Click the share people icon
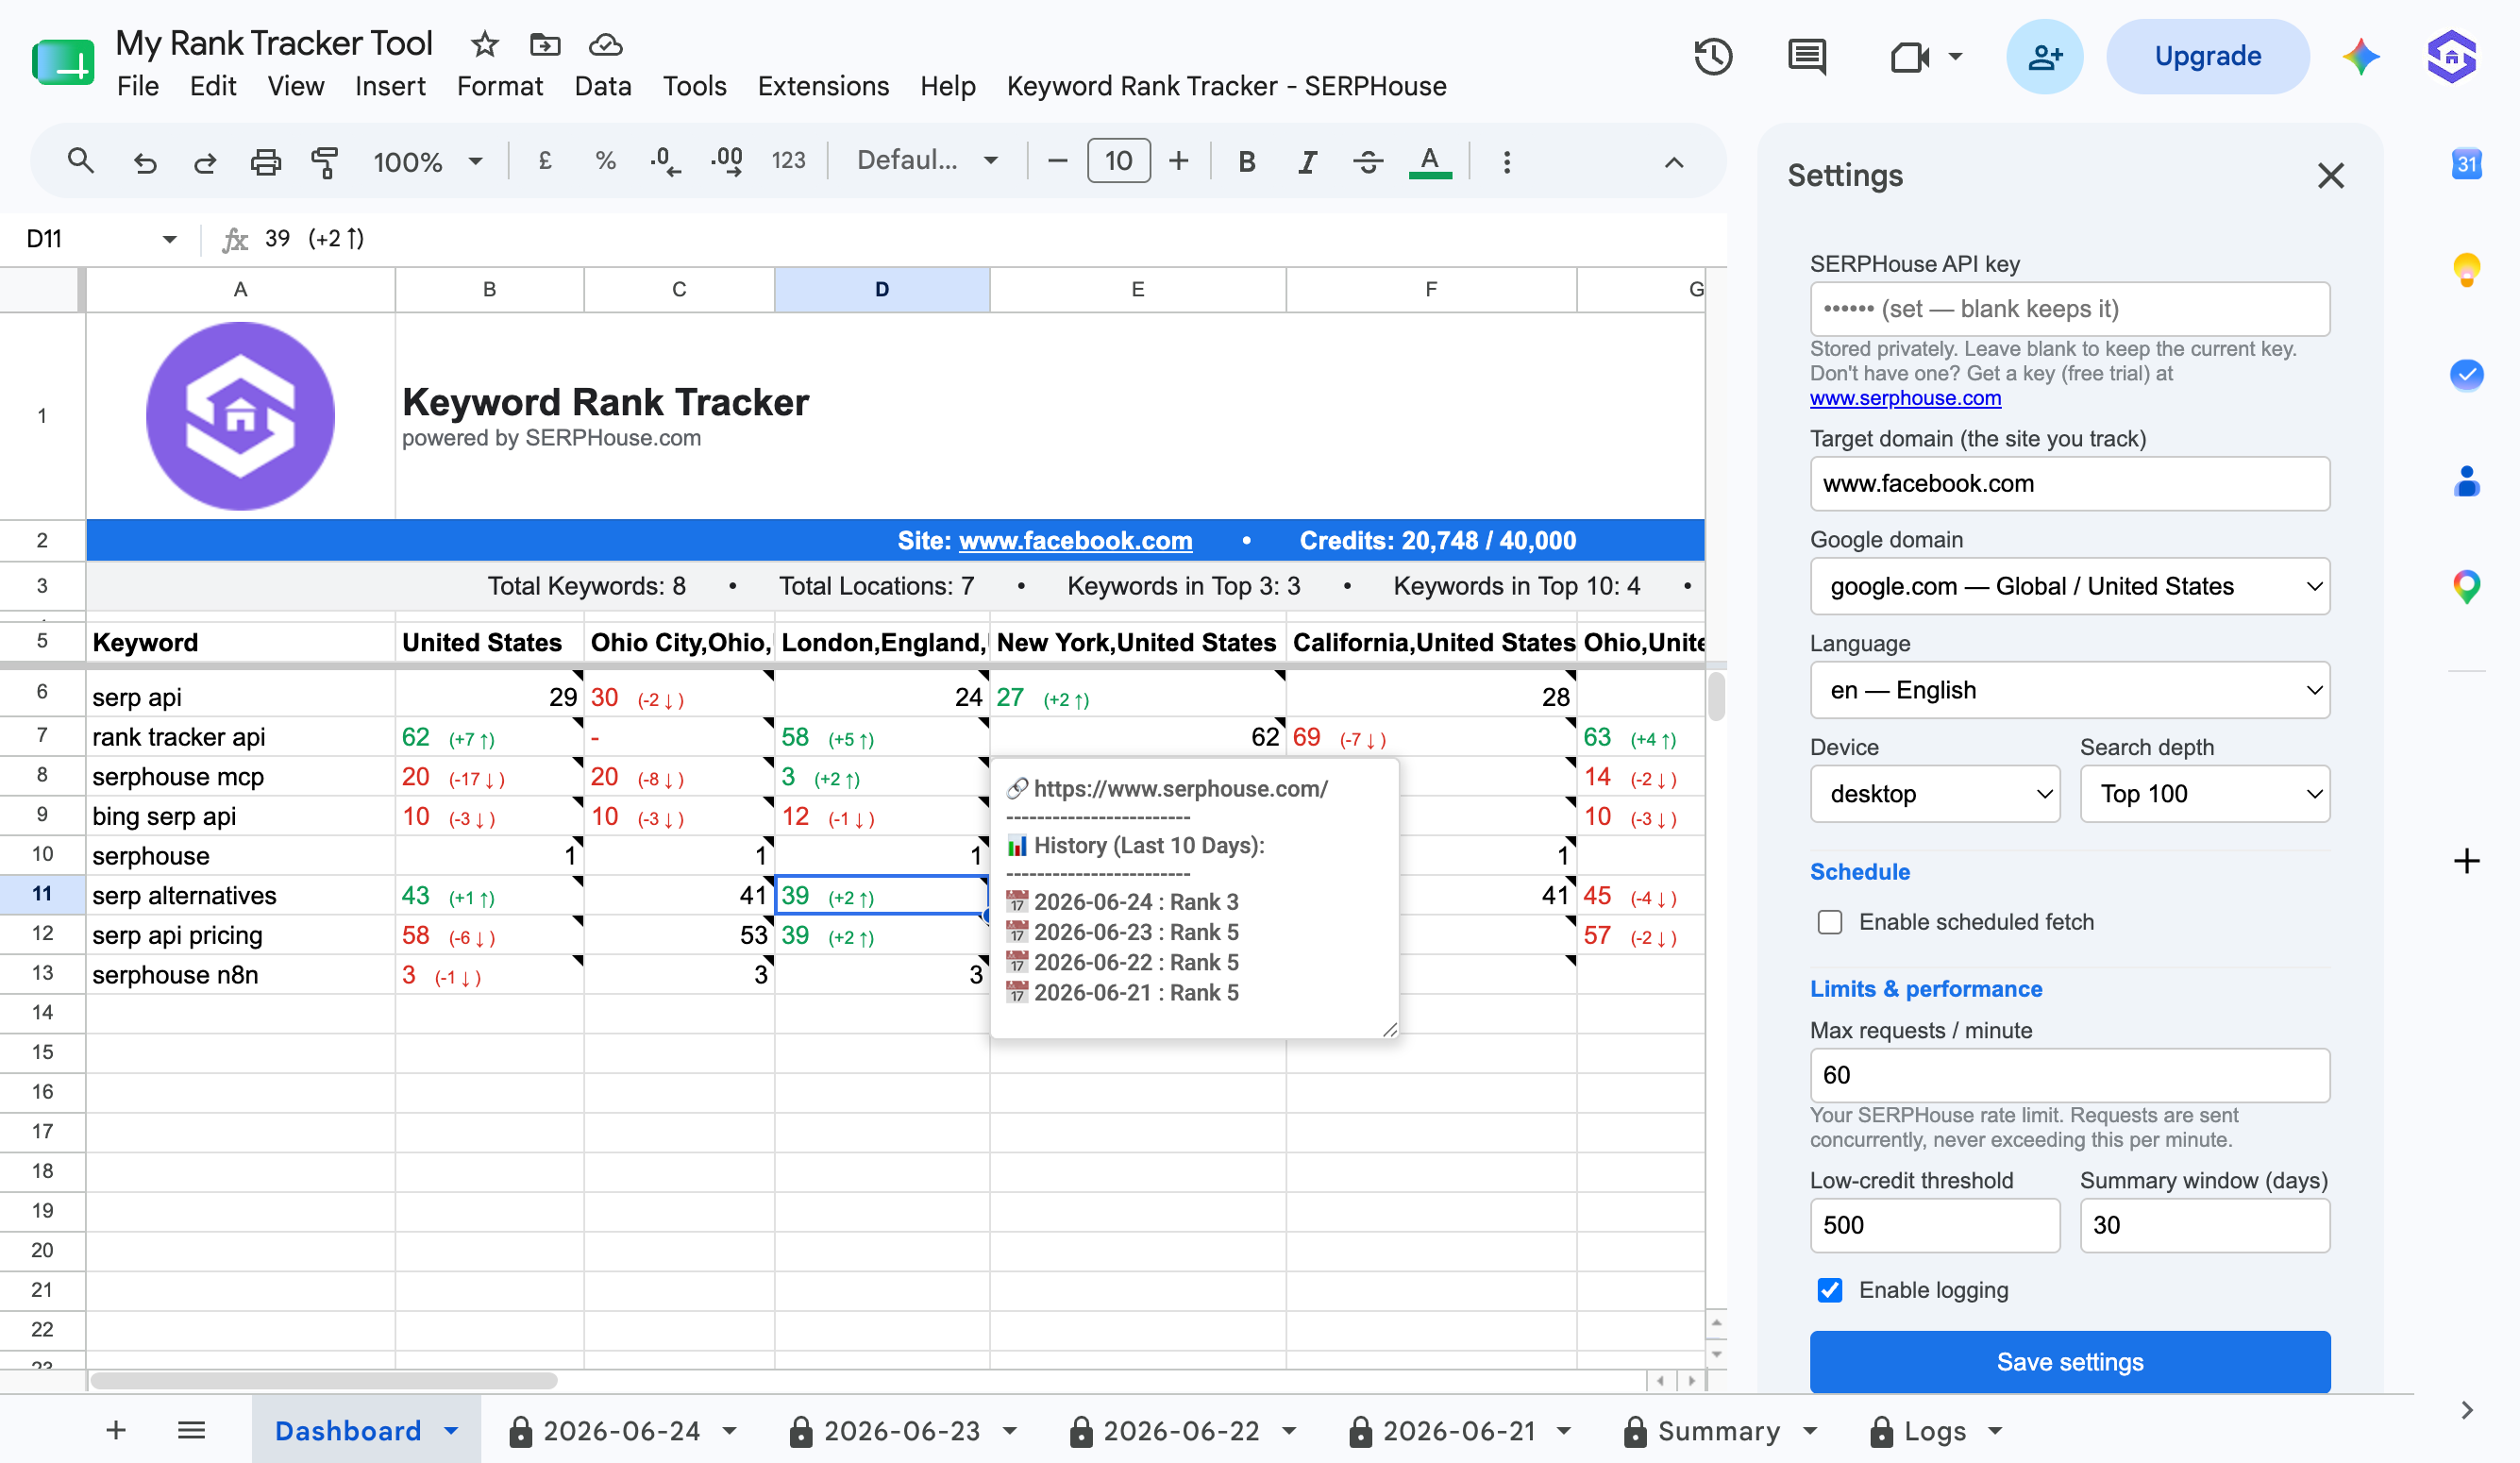 [2044, 56]
